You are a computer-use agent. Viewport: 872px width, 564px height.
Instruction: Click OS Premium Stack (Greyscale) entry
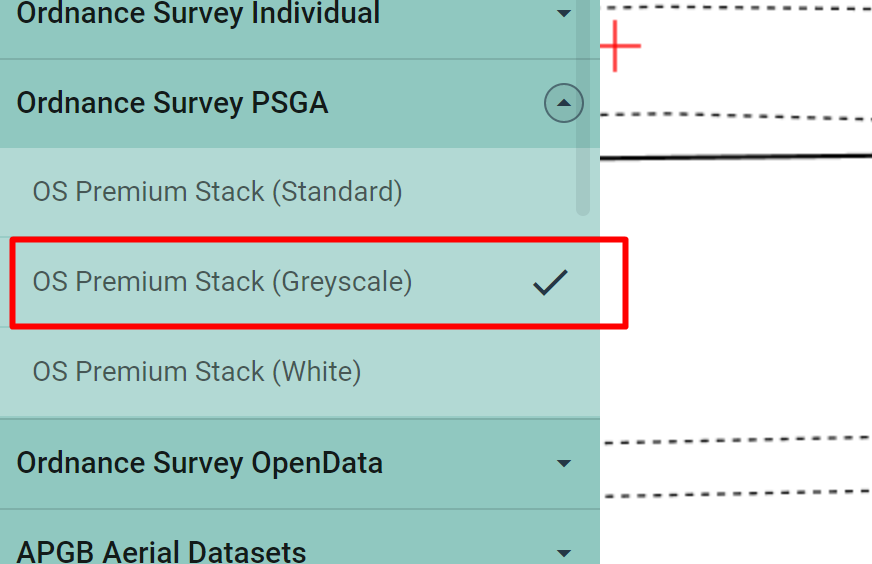(x=222, y=282)
